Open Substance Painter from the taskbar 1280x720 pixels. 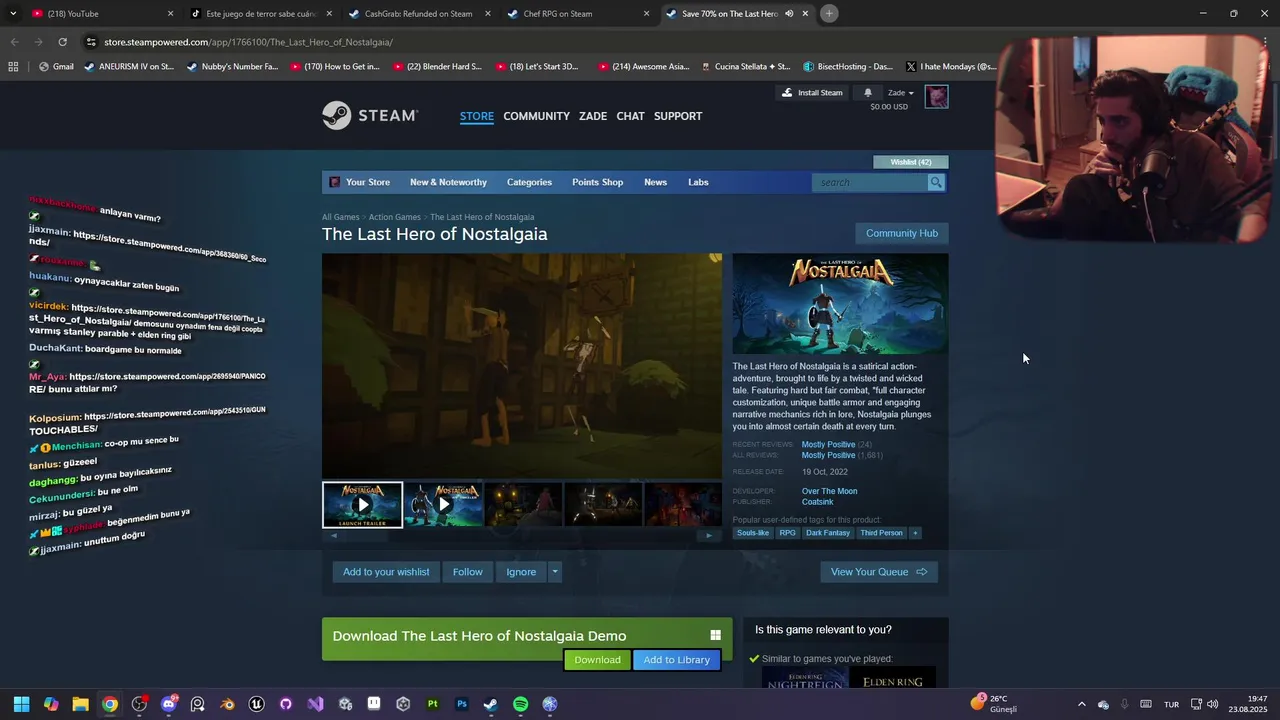(x=433, y=704)
